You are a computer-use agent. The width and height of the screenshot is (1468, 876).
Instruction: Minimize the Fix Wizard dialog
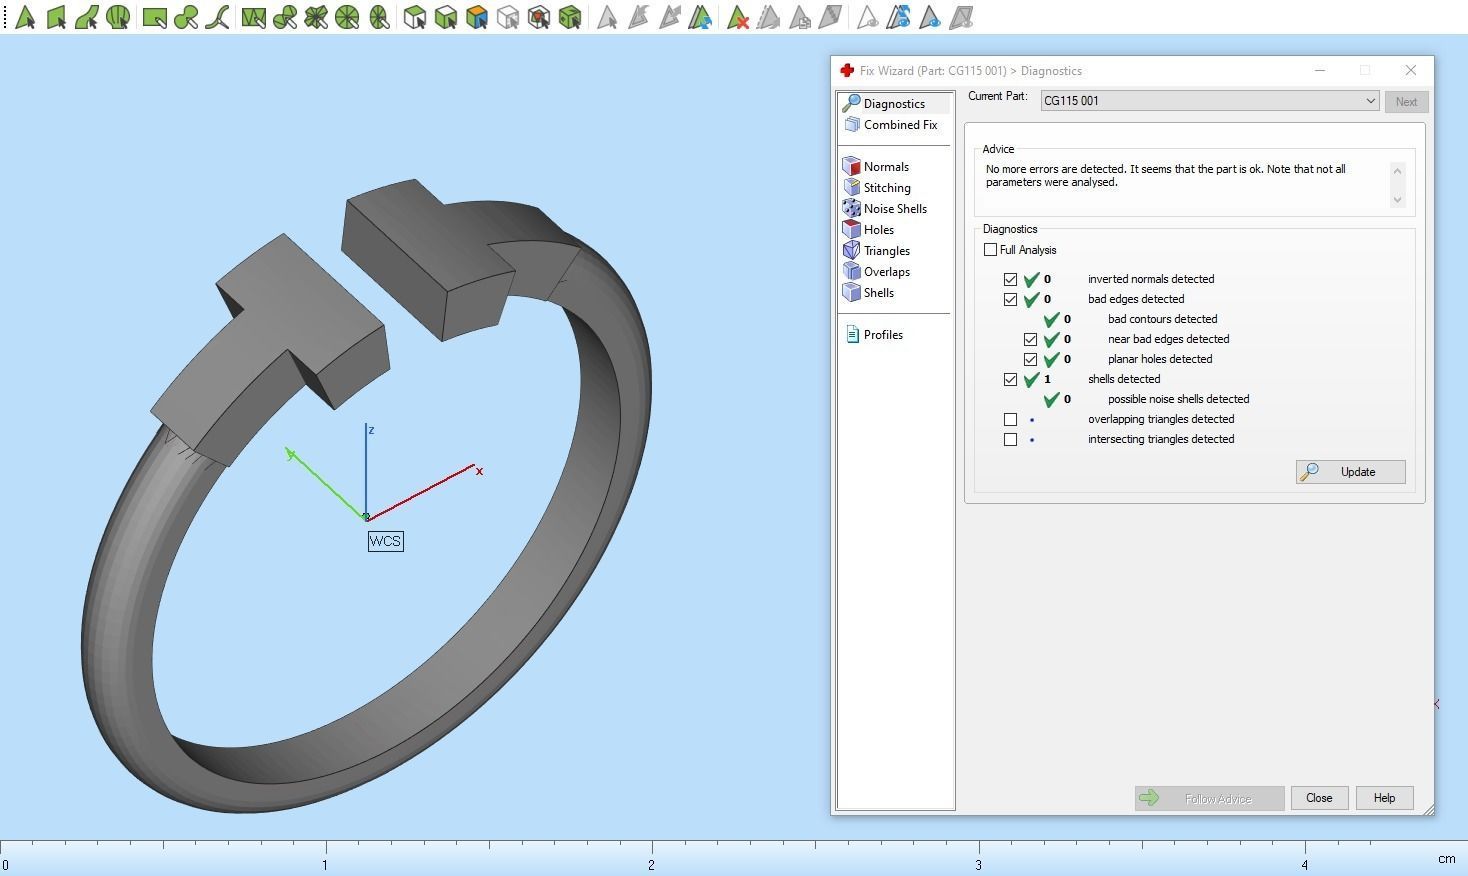[1320, 71]
